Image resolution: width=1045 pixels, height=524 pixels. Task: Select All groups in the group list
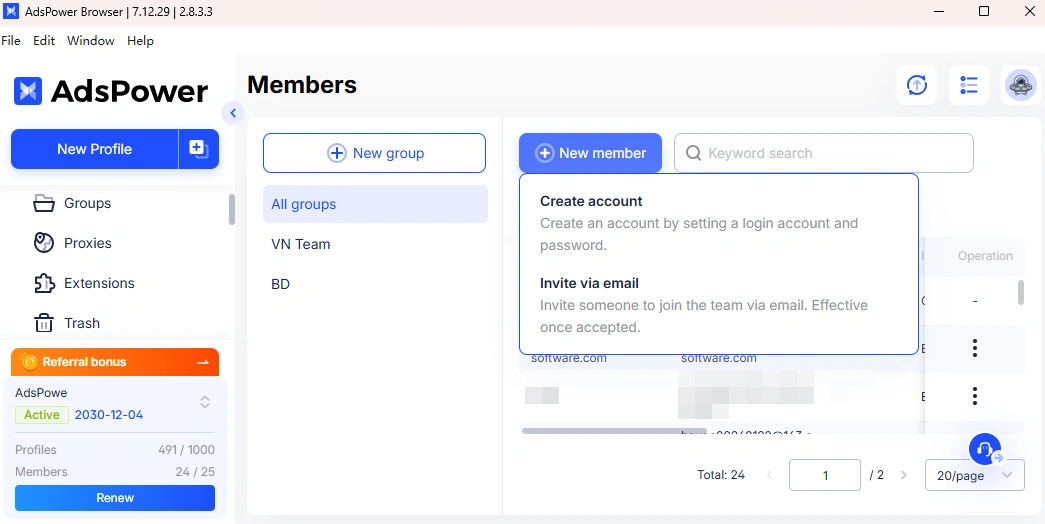tap(375, 204)
